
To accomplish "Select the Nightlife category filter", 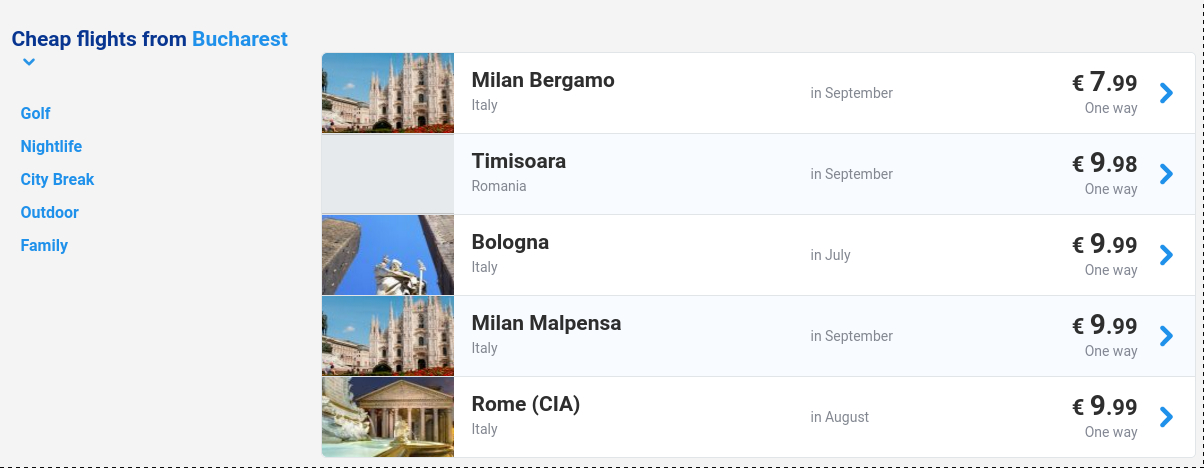I will click(51, 146).
